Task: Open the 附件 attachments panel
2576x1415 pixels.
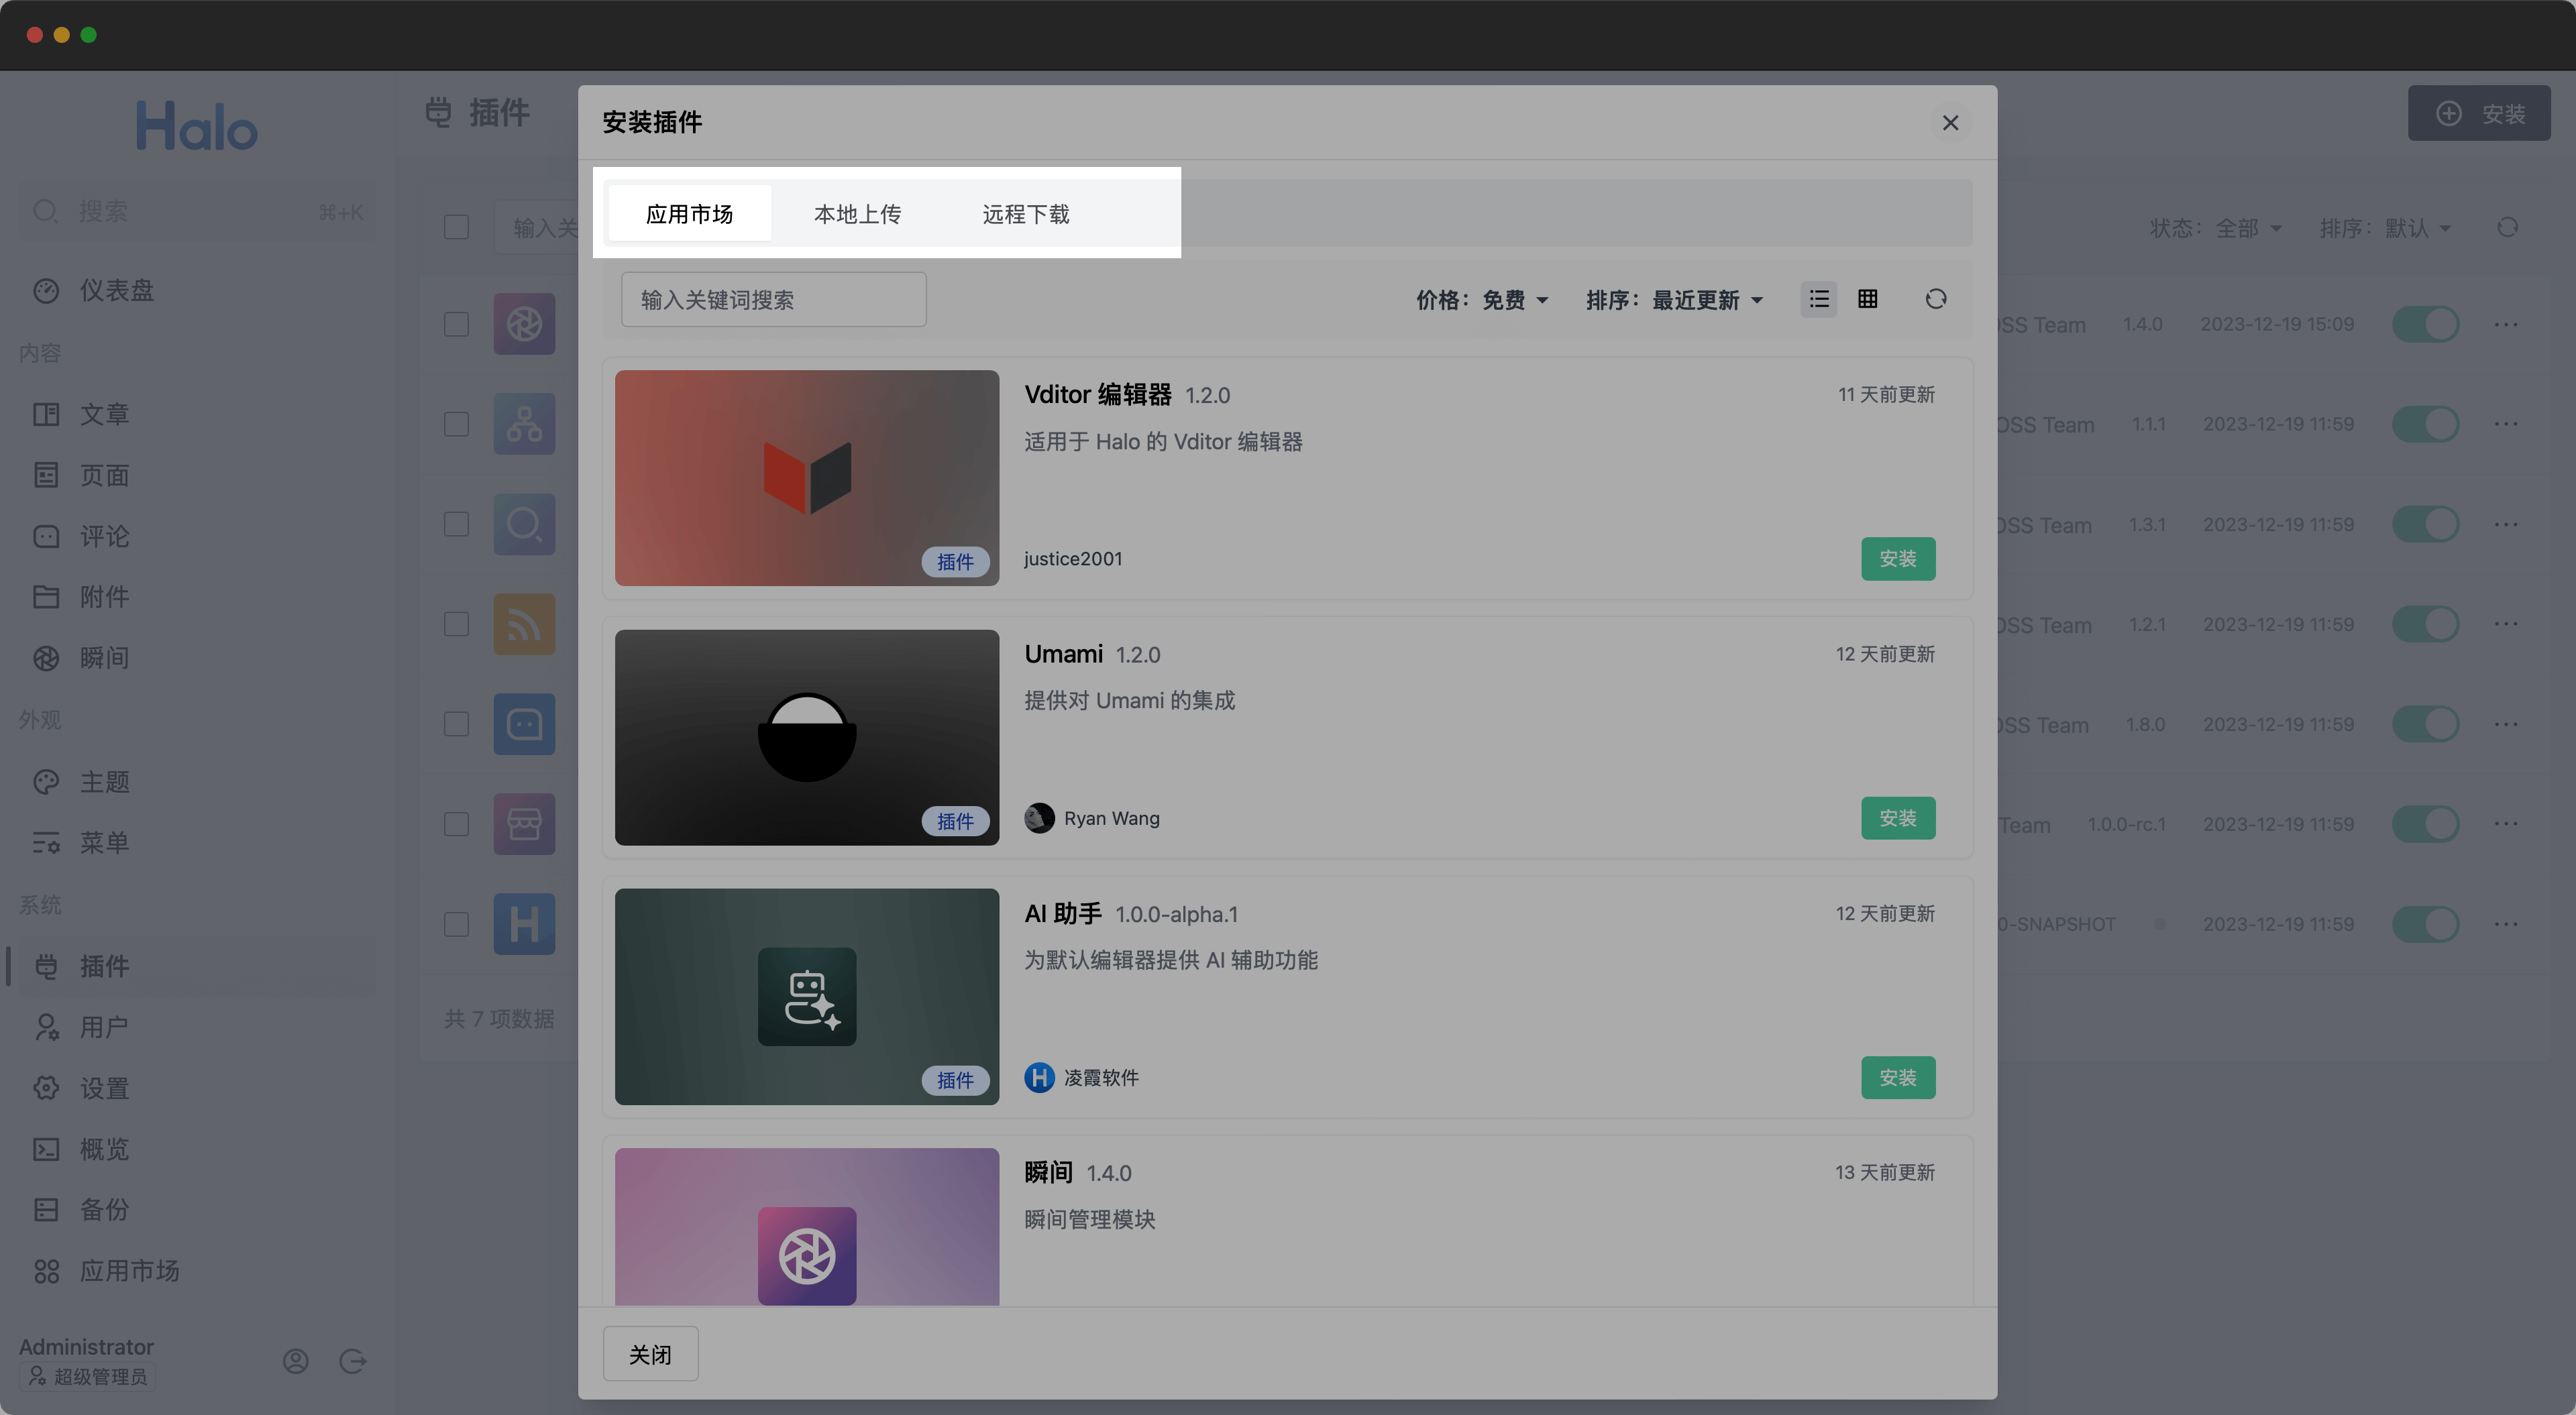Action: 46,596
